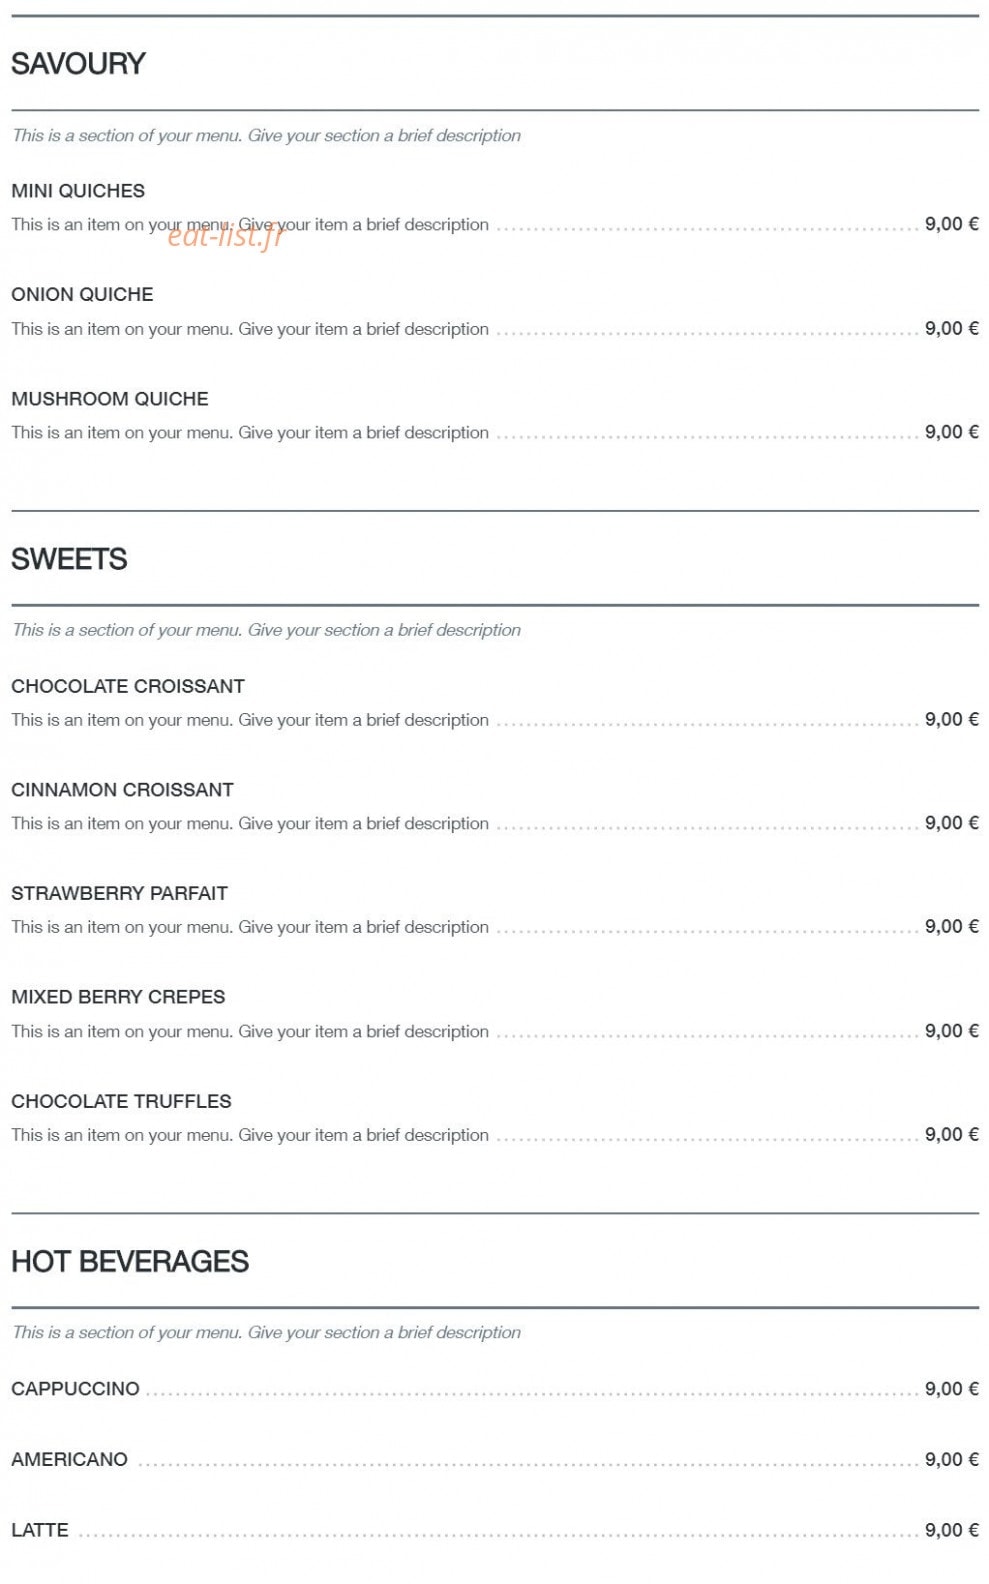This screenshot has width=989, height=1584.
Task: Select the MINI QUICHES item title
Action: 78,191
